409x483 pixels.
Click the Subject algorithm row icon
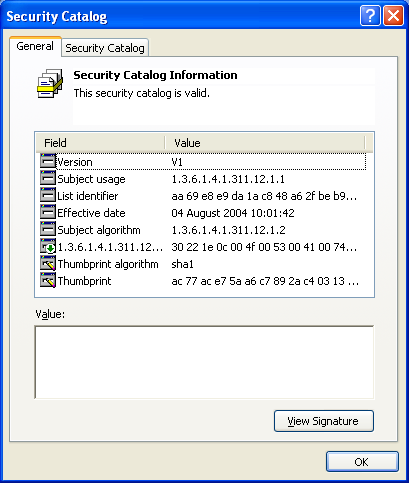pyautogui.click(x=48, y=229)
